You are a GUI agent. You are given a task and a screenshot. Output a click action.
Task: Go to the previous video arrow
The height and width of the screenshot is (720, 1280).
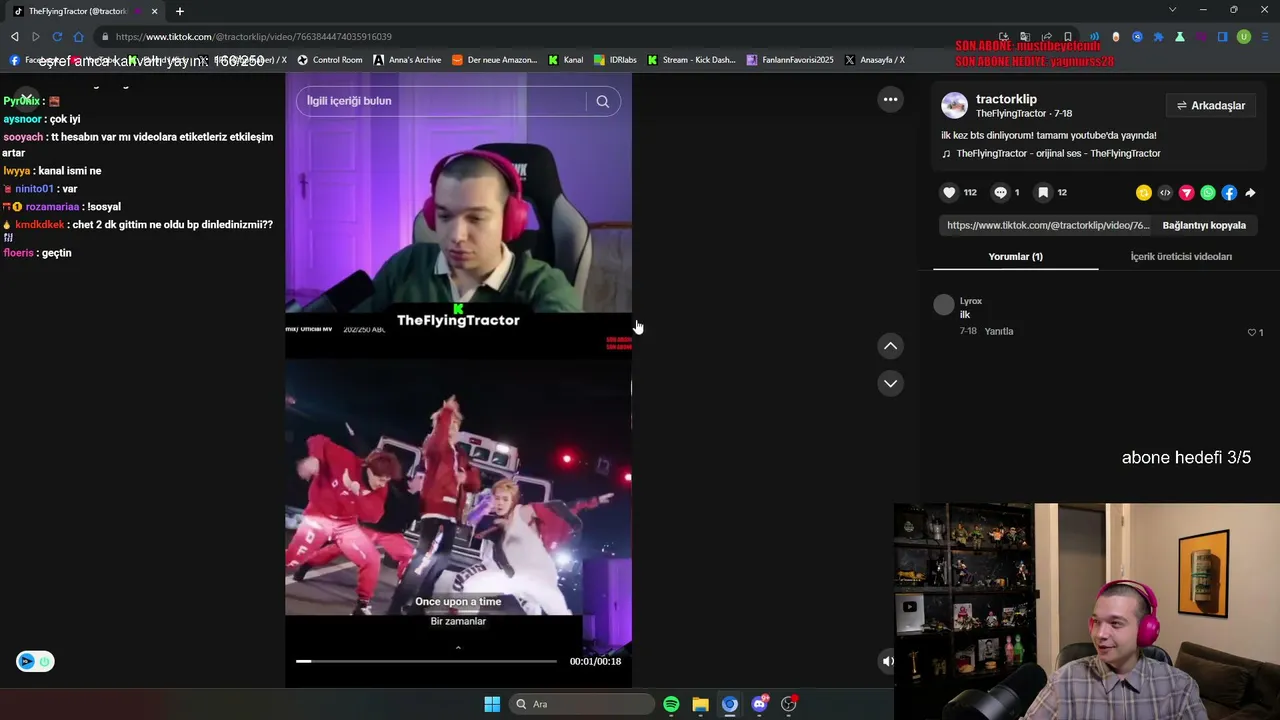click(x=890, y=346)
